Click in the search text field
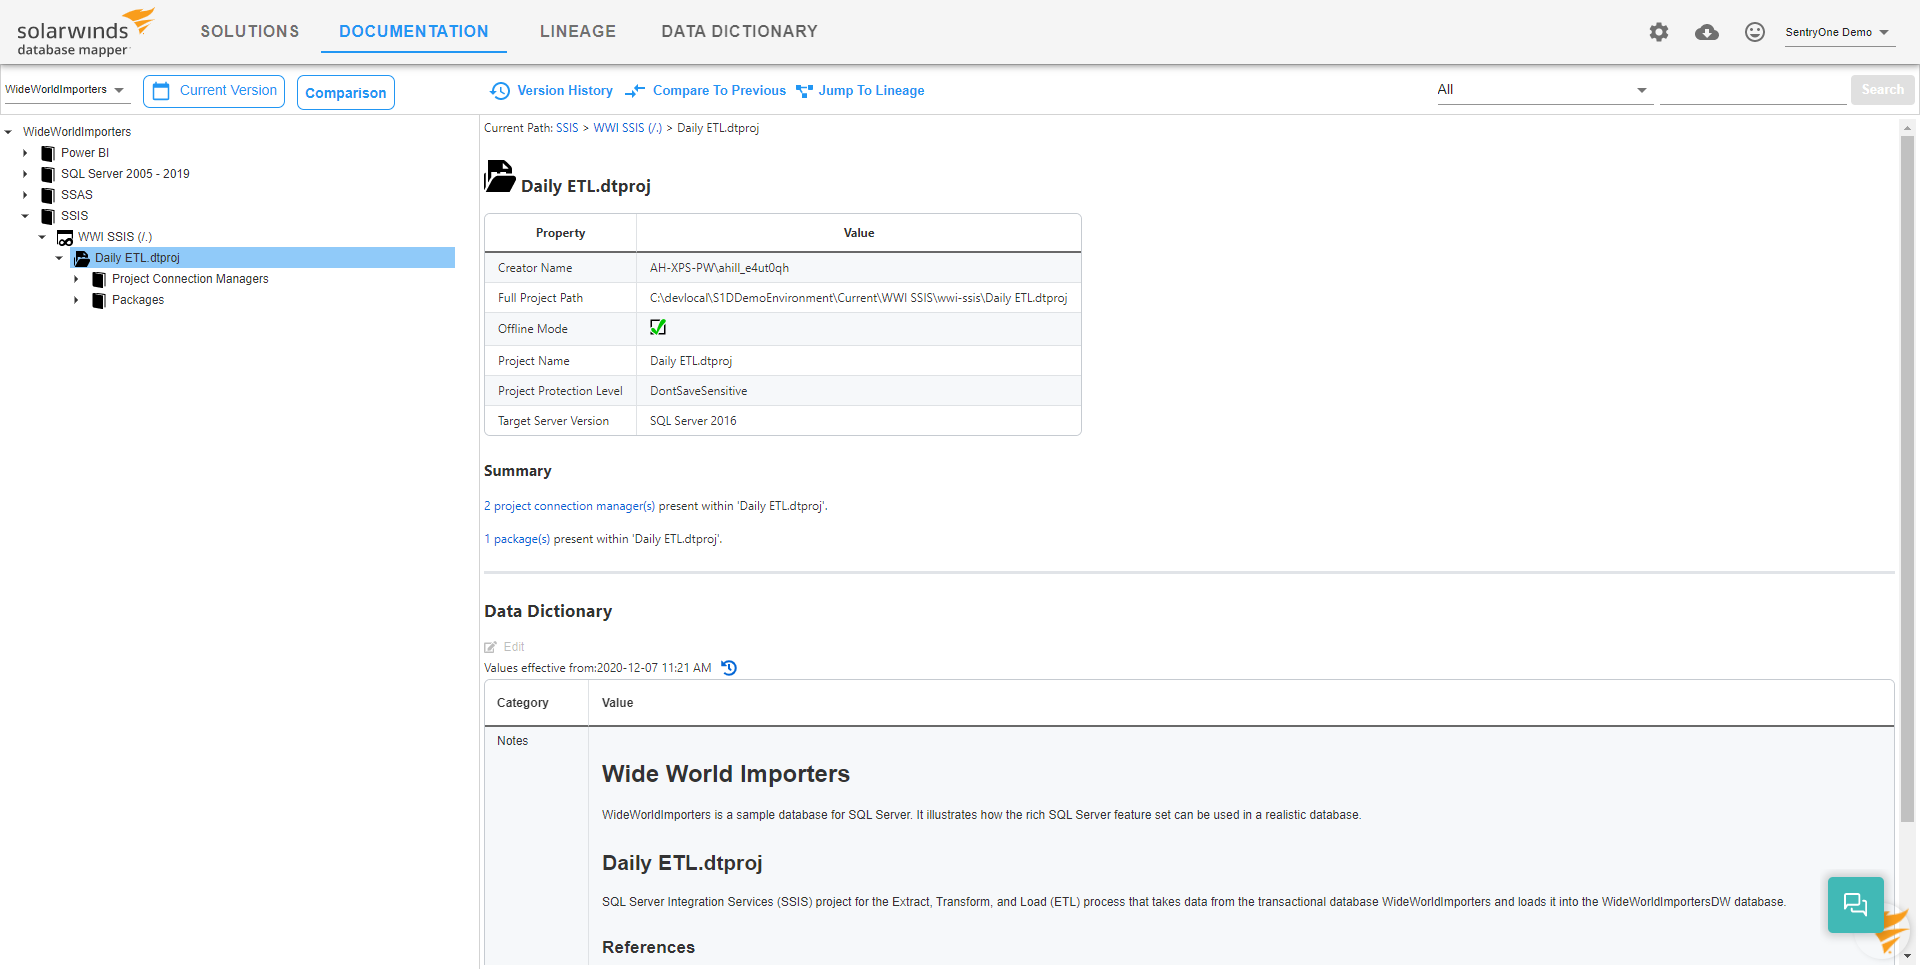 [x=1753, y=91]
